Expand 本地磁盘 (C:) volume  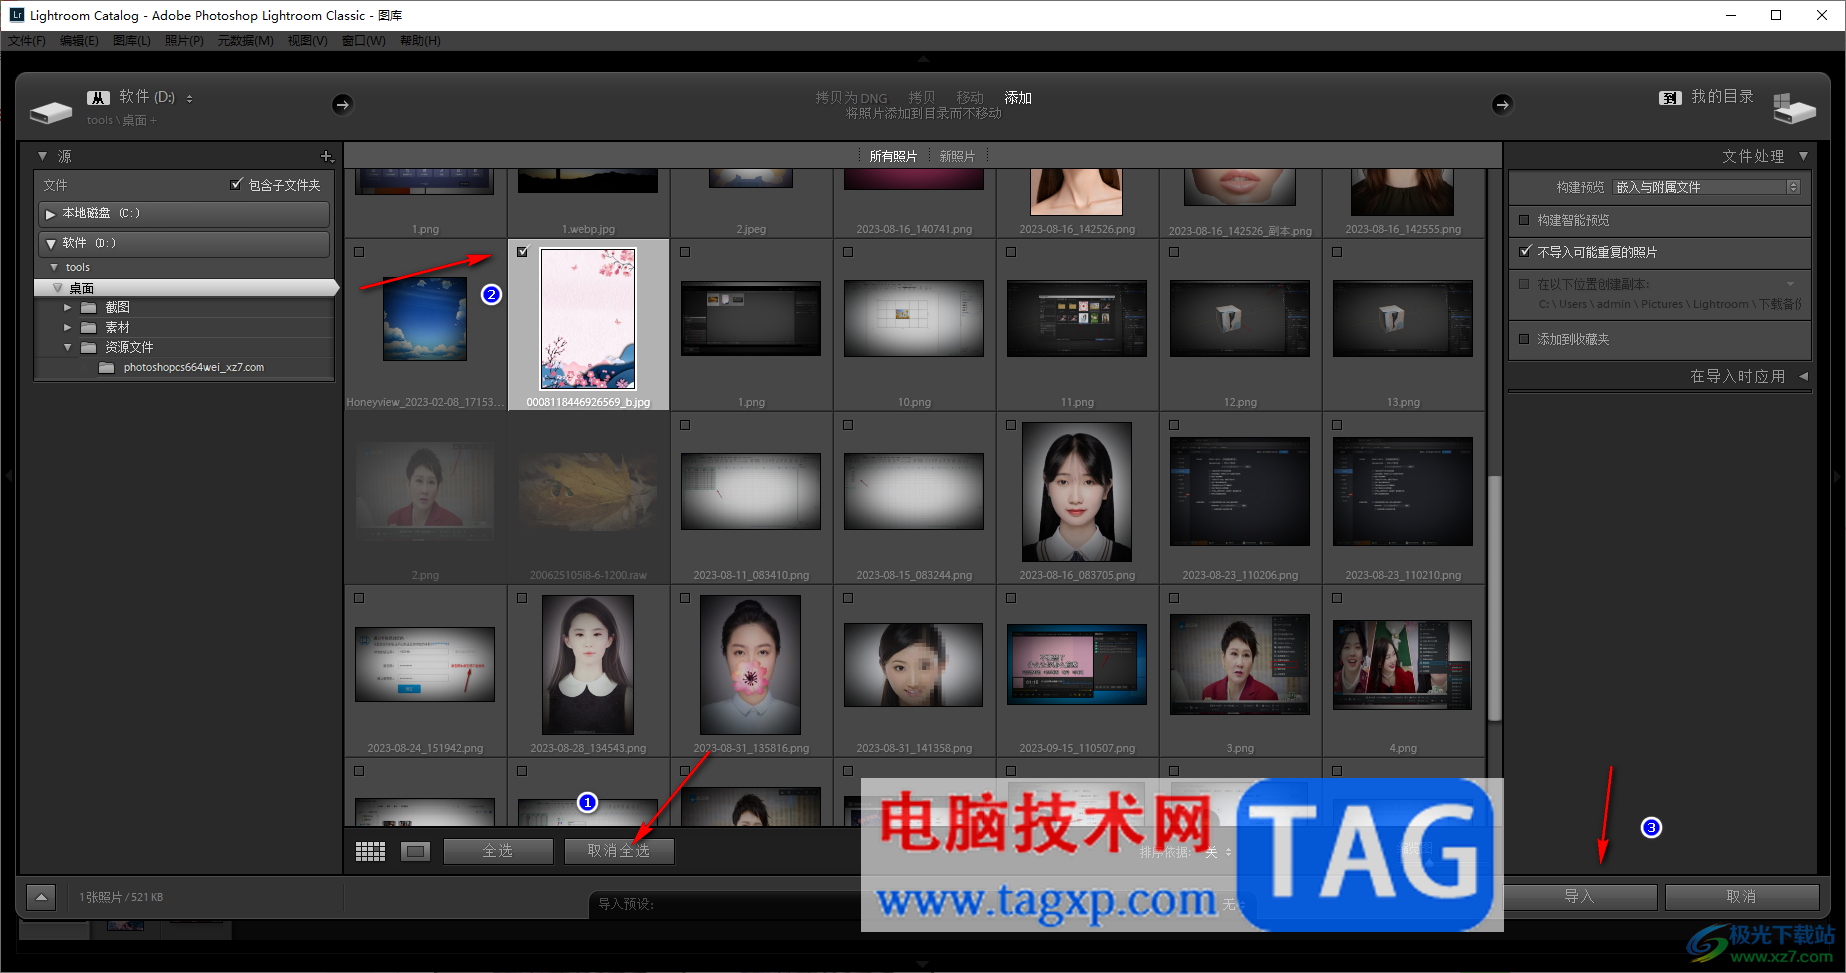point(50,214)
